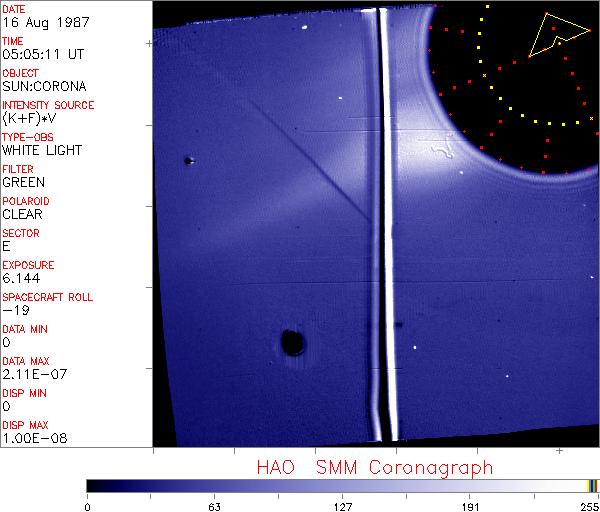600x512 pixels.
Task: Click the bright white vertical streak in the image
Action: [390, 226]
